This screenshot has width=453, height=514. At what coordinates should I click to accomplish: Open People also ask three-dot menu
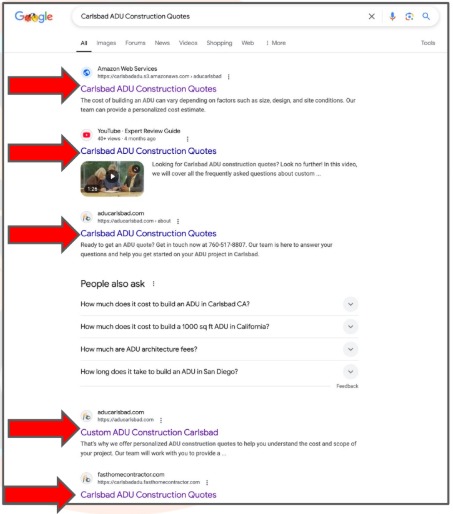click(x=153, y=284)
